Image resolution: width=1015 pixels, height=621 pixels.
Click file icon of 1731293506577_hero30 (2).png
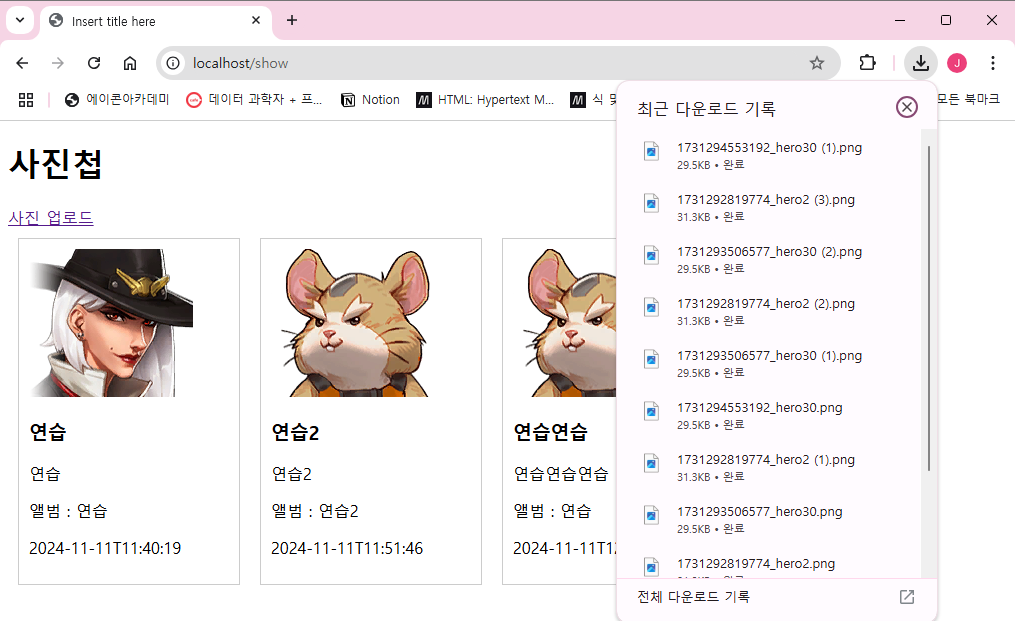pyautogui.click(x=651, y=255)
